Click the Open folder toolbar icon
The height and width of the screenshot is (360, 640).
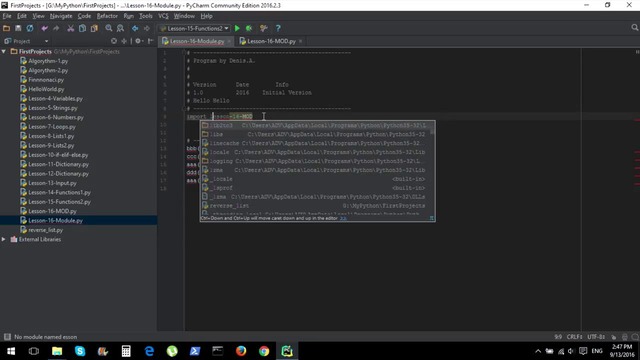pos(6,29)
